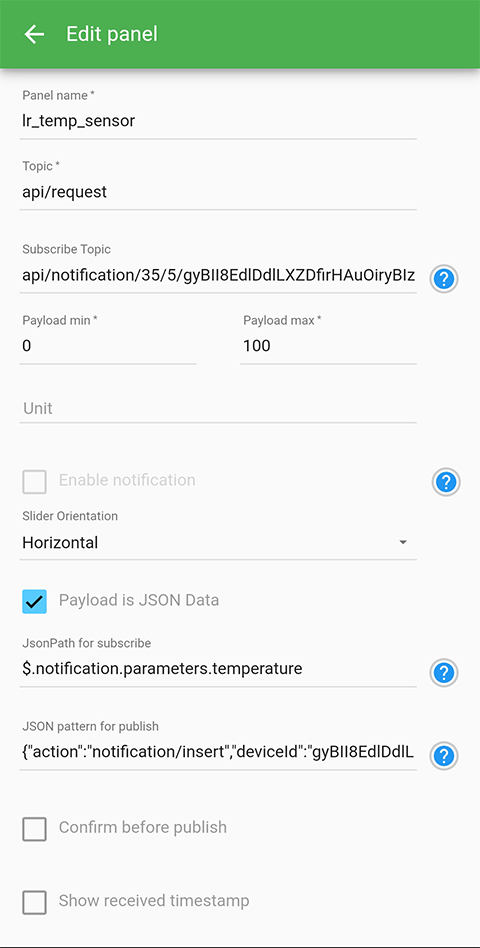
Task: Select the Horizontal orientation value
Action: (60, 543)
